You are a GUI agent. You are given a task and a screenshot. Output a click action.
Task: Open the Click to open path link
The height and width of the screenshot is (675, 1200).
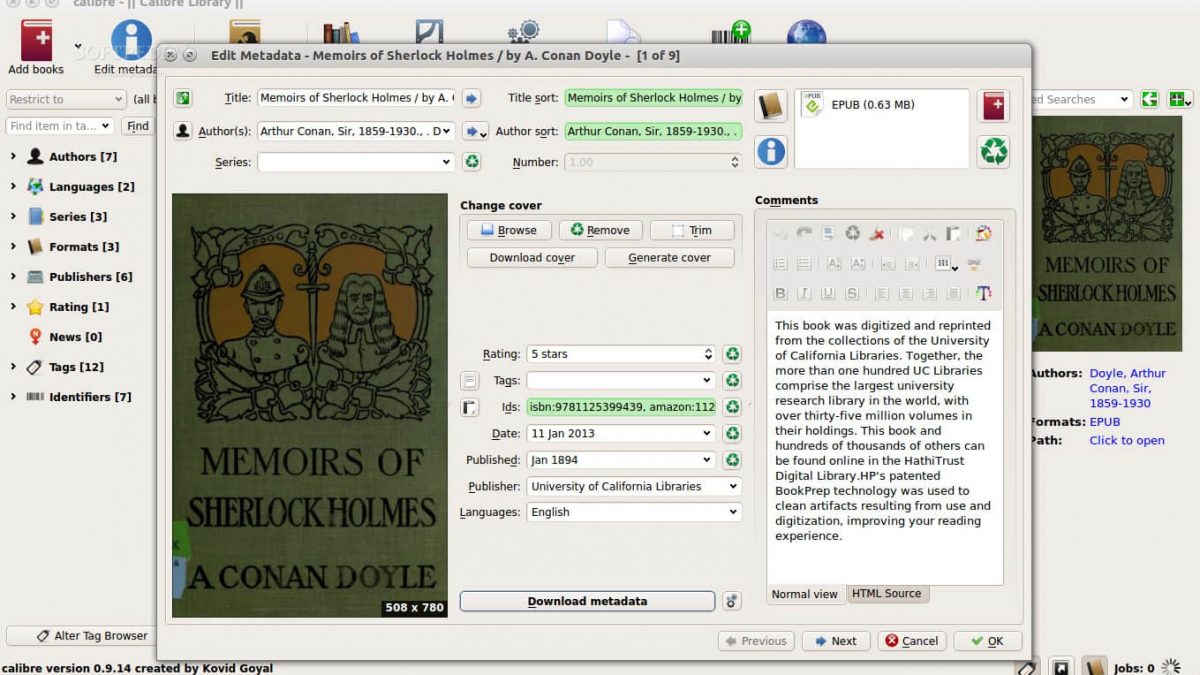[1127, 441]
